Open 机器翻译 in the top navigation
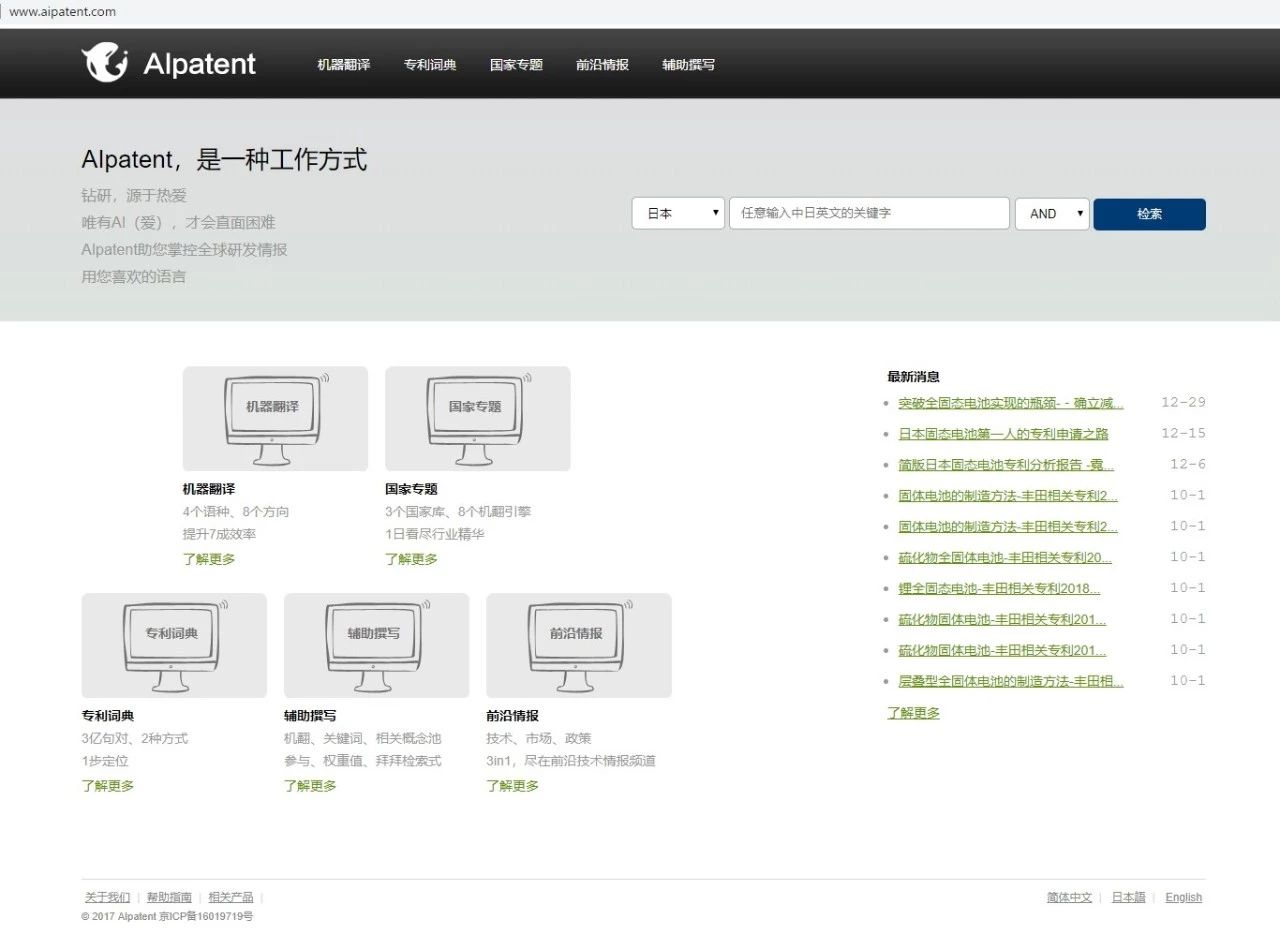 [343, 65]
